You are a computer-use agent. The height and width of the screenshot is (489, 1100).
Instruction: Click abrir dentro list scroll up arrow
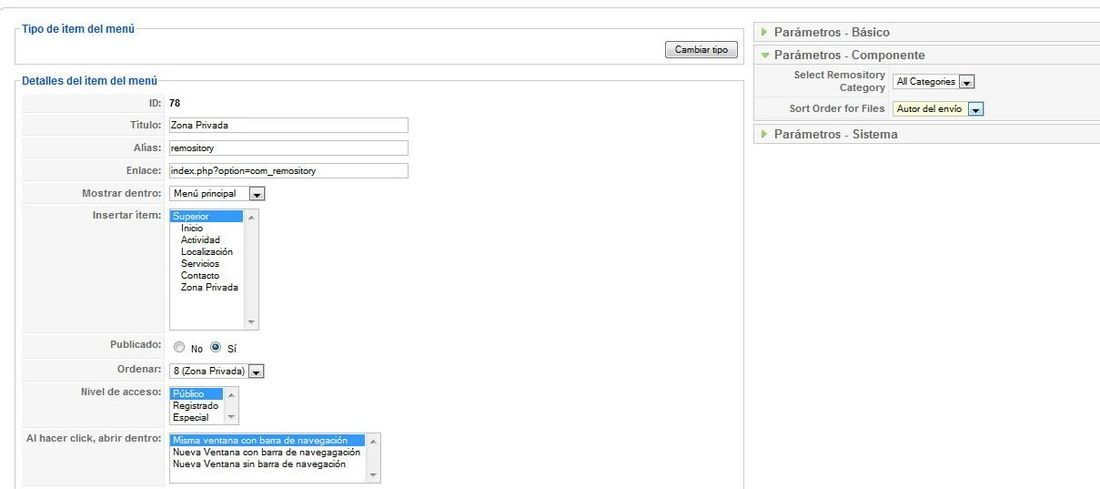[374, 441]
